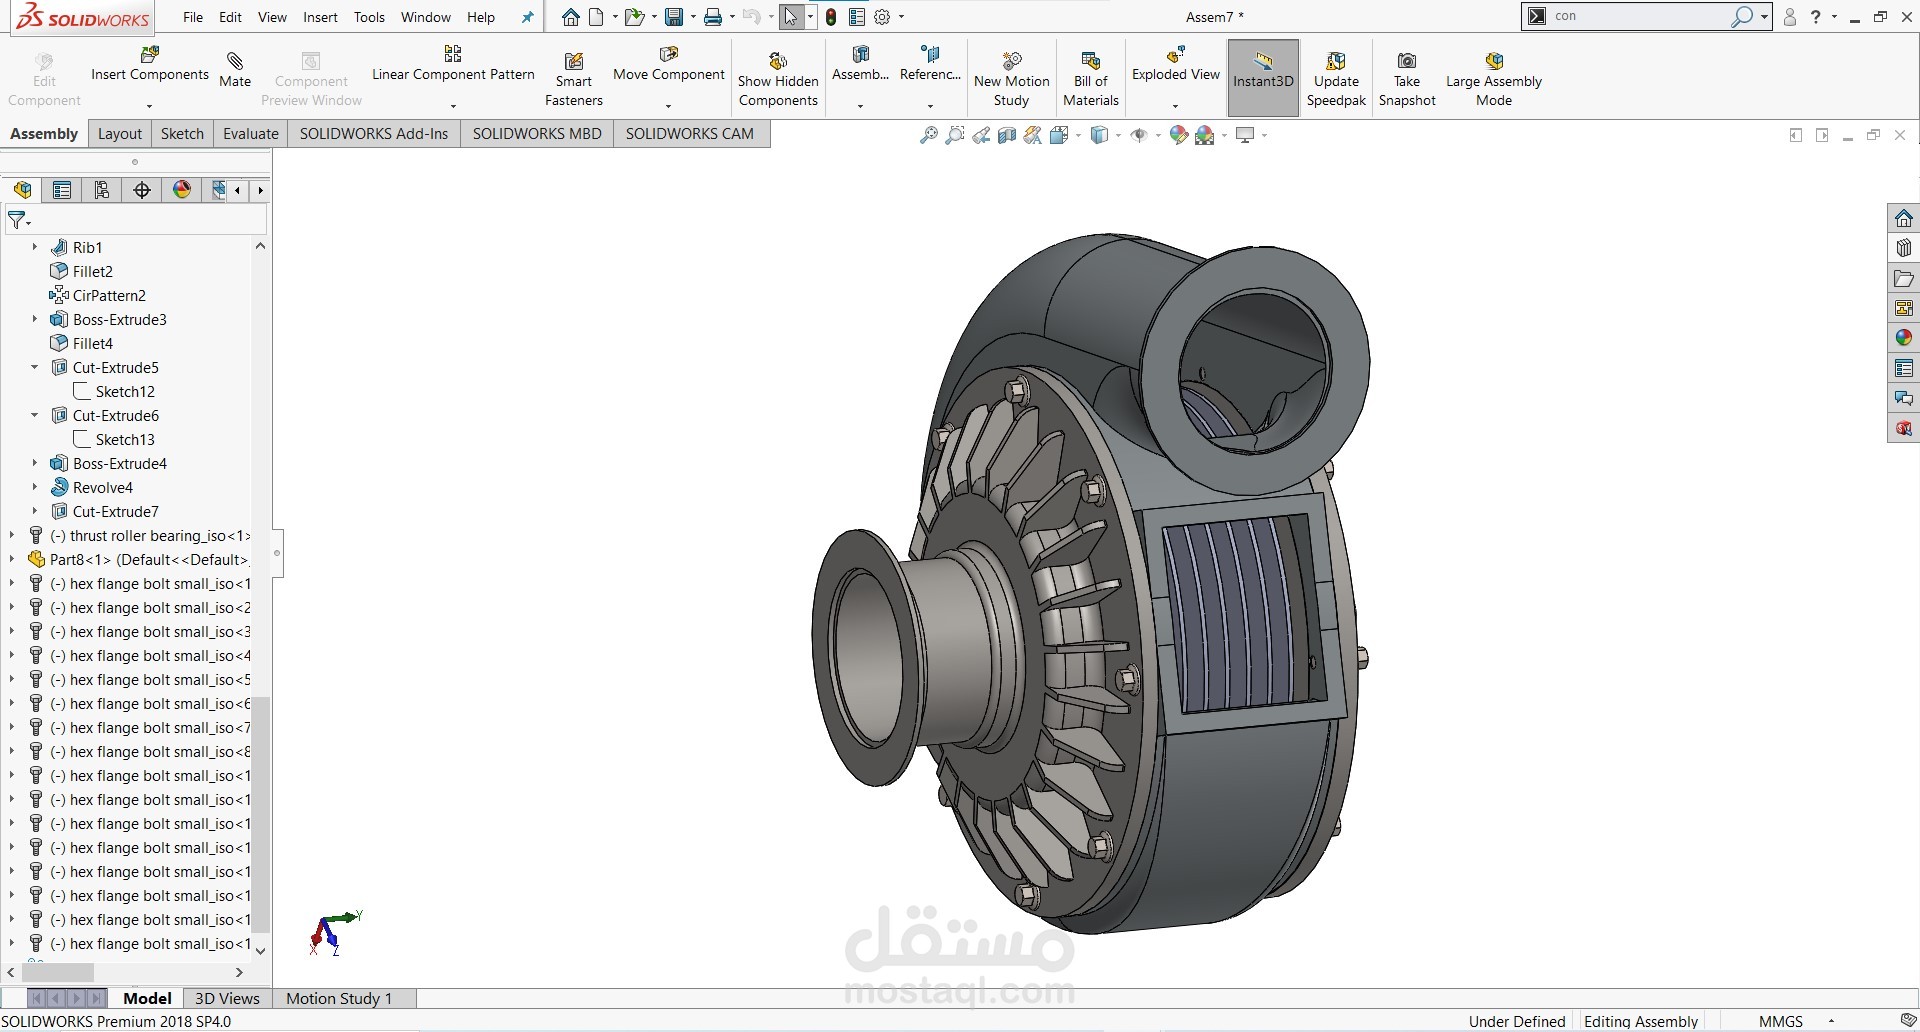Open the SOLIDWORKS Forum task pane
Screen dimensions: 1920x1032
tap(1902, 398)
